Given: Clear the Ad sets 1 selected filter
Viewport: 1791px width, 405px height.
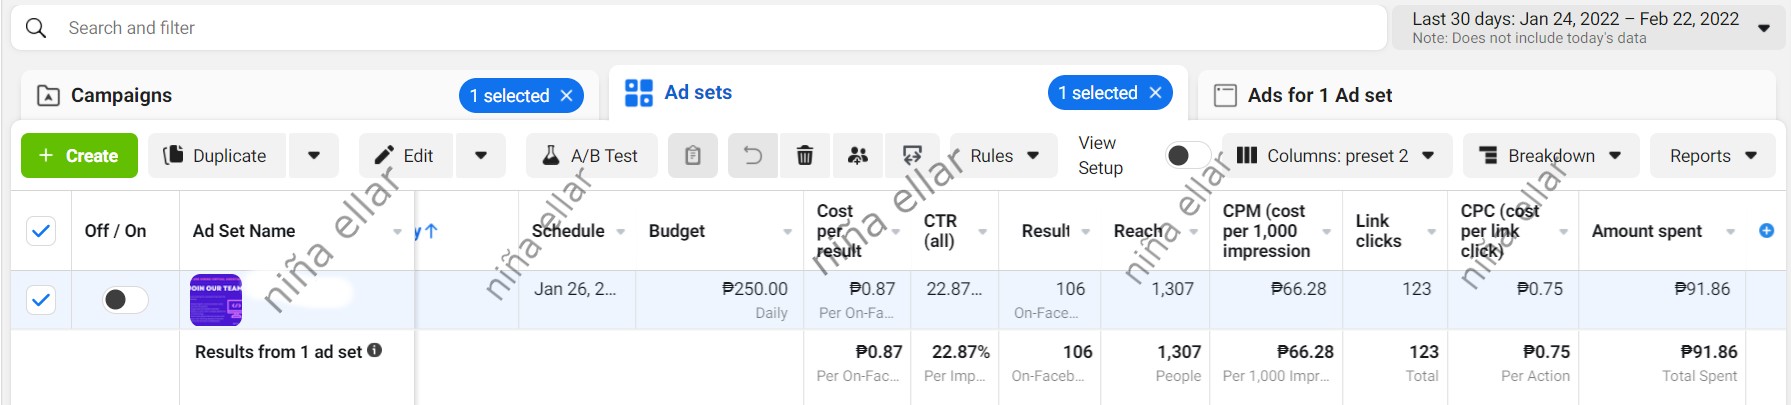Looking at the screenshot, I should click(1156, 93).
